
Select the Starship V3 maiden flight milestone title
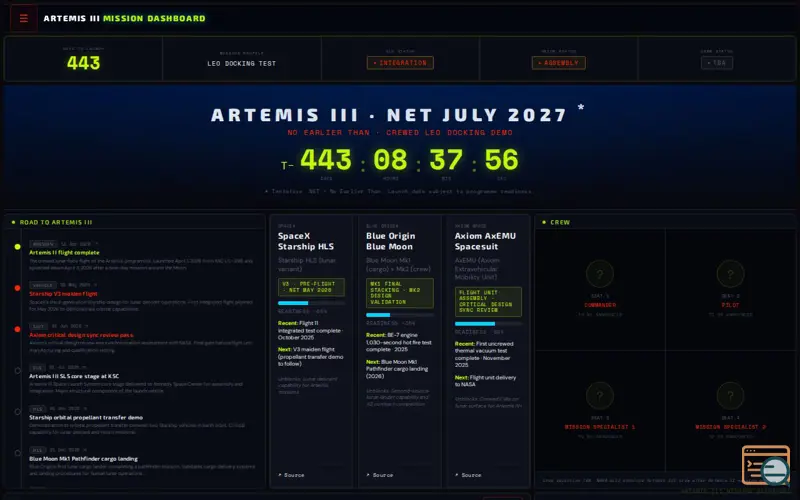click(x=63, y=294)
